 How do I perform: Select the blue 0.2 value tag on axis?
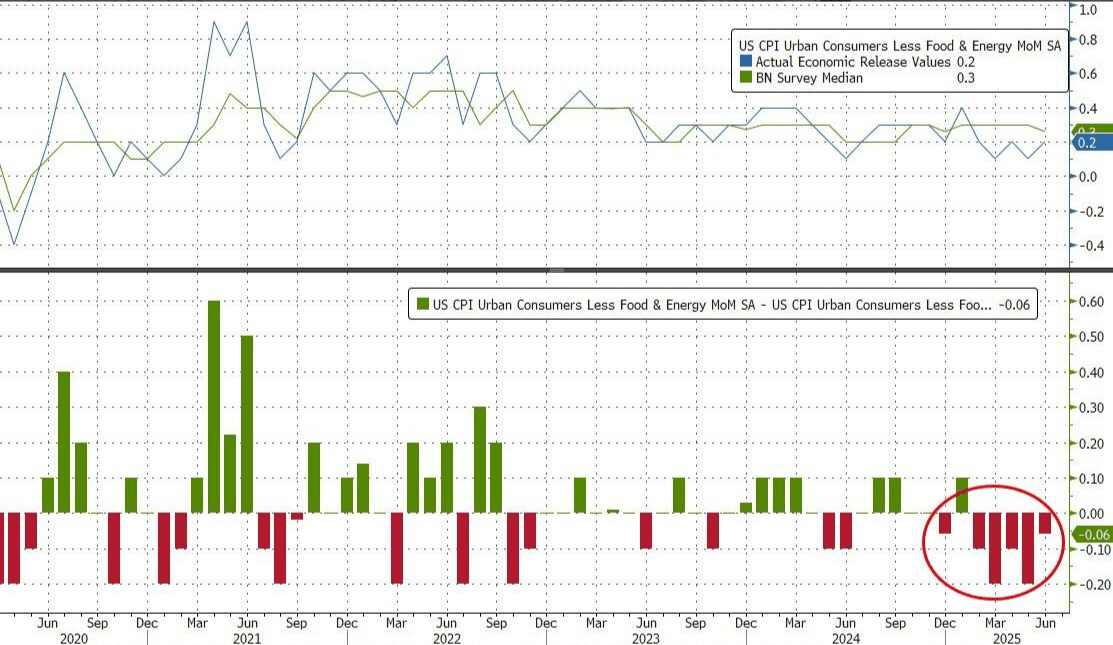point(1090,143)
